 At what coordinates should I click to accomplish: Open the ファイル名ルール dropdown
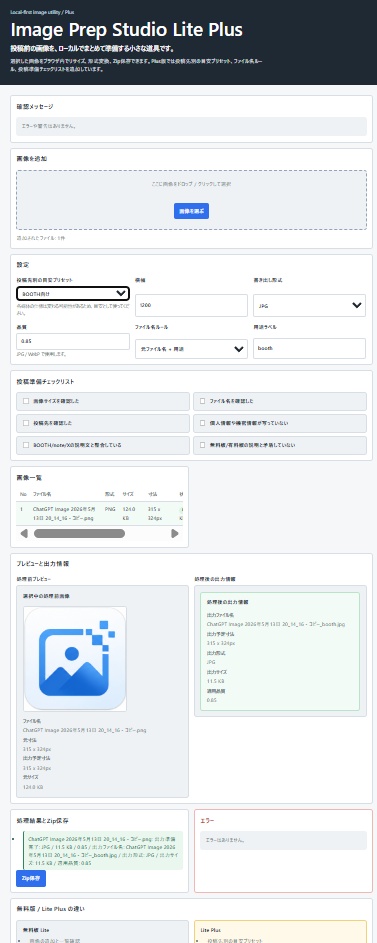pyautogui.click(x=191, y=349)
